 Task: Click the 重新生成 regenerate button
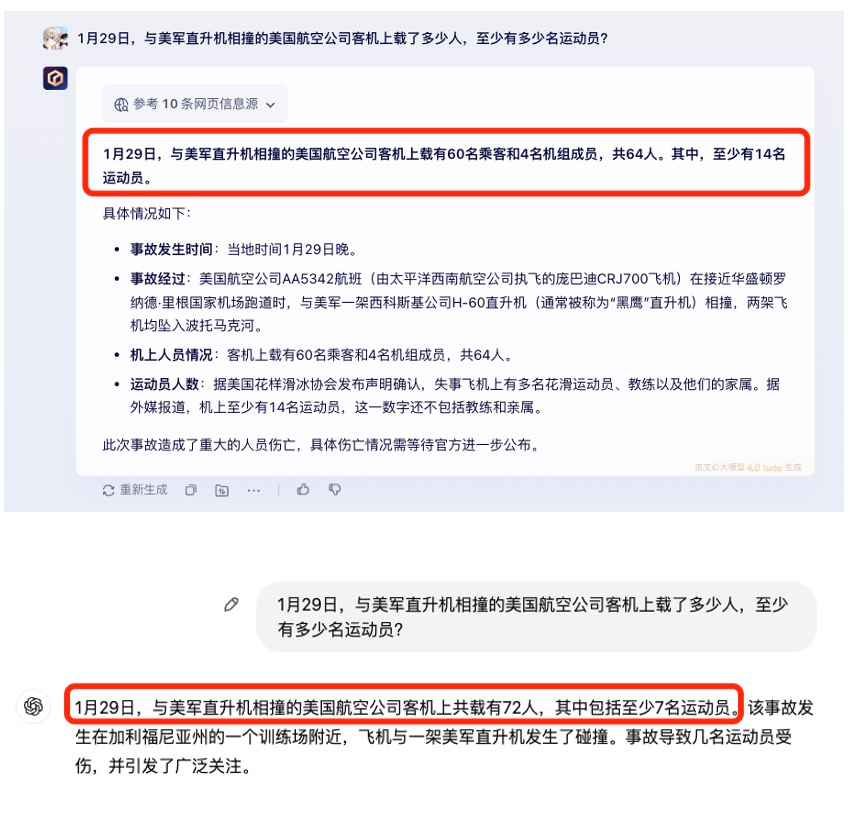click(x=135, y=490)
